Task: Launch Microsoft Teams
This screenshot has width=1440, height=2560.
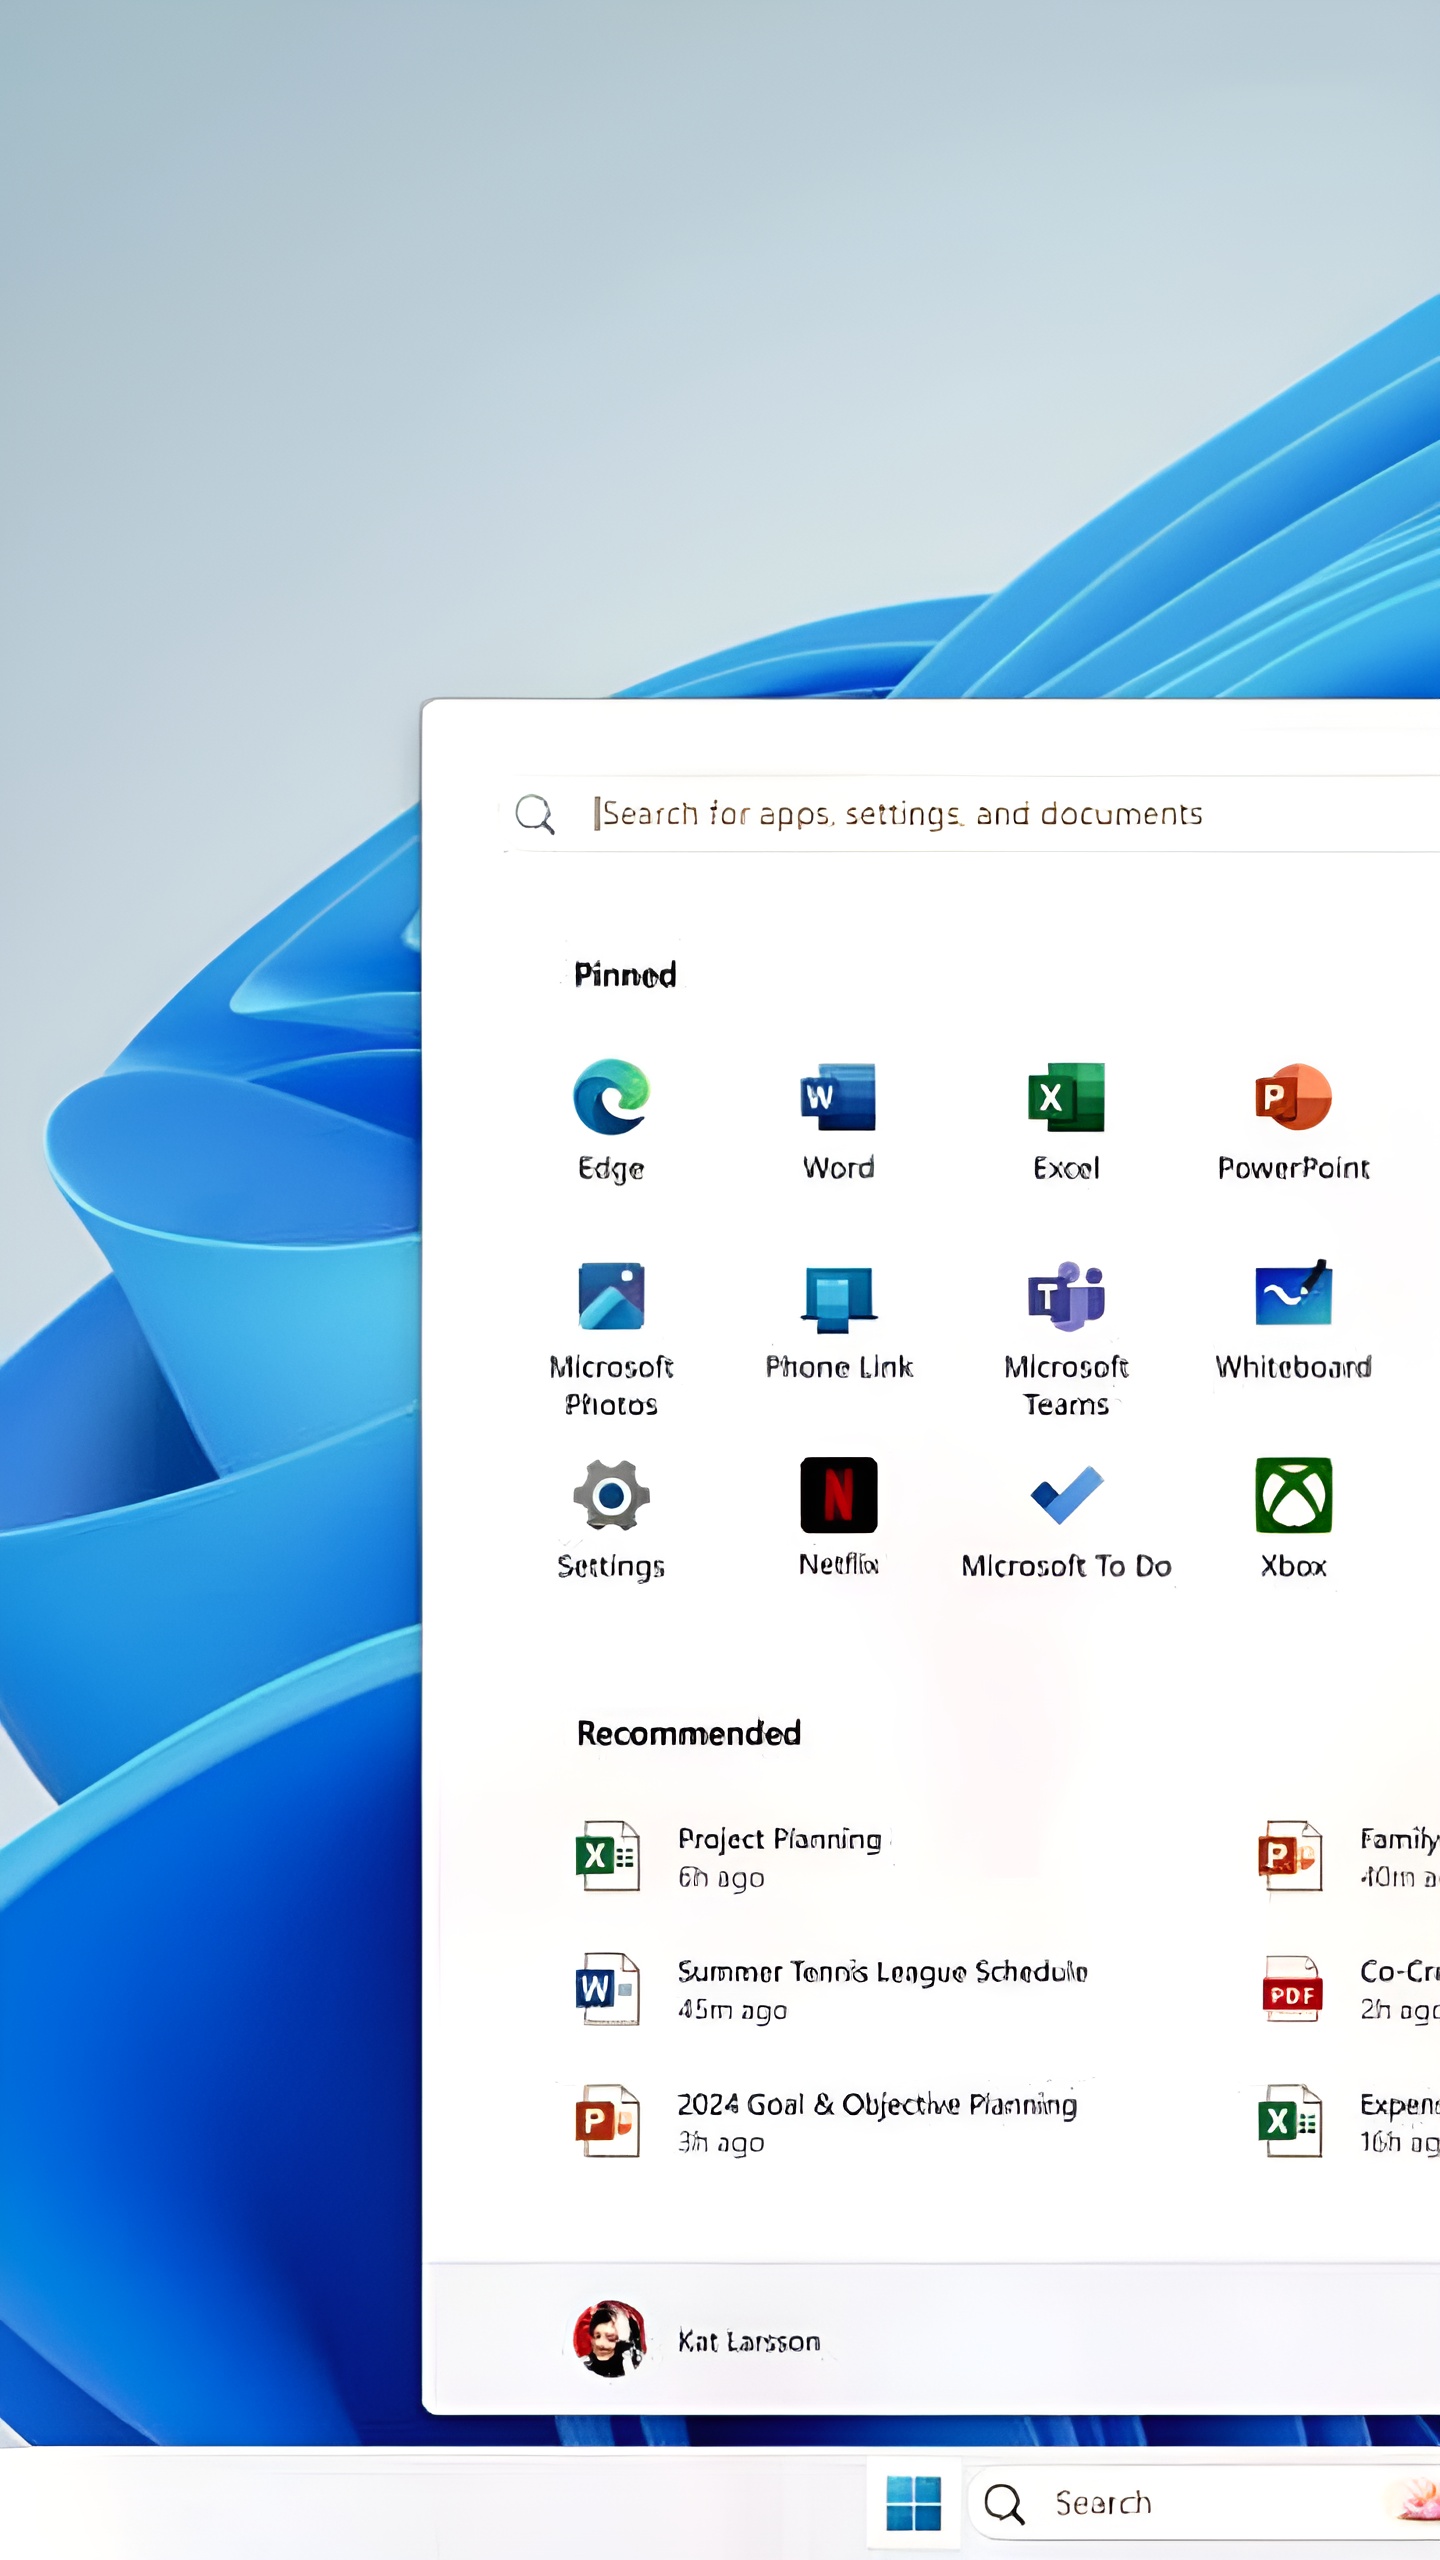Action: [x=1066, y=1339]
